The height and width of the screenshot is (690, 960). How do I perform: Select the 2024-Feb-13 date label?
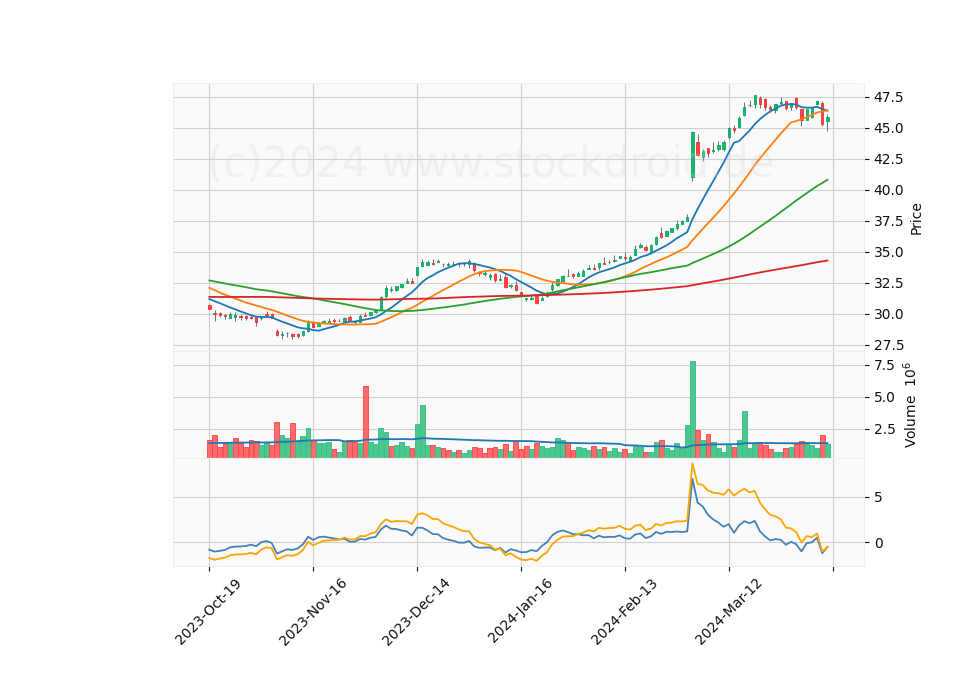click(x=624, y=612)
